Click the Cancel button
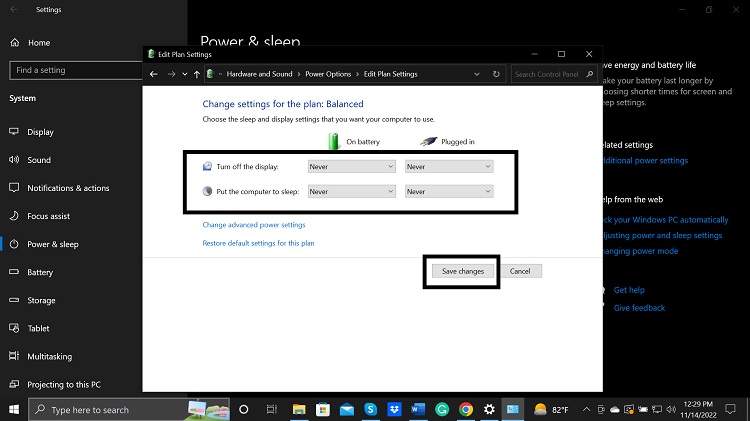The width and height of the screenshot is (750, 421). coord(520,271)
